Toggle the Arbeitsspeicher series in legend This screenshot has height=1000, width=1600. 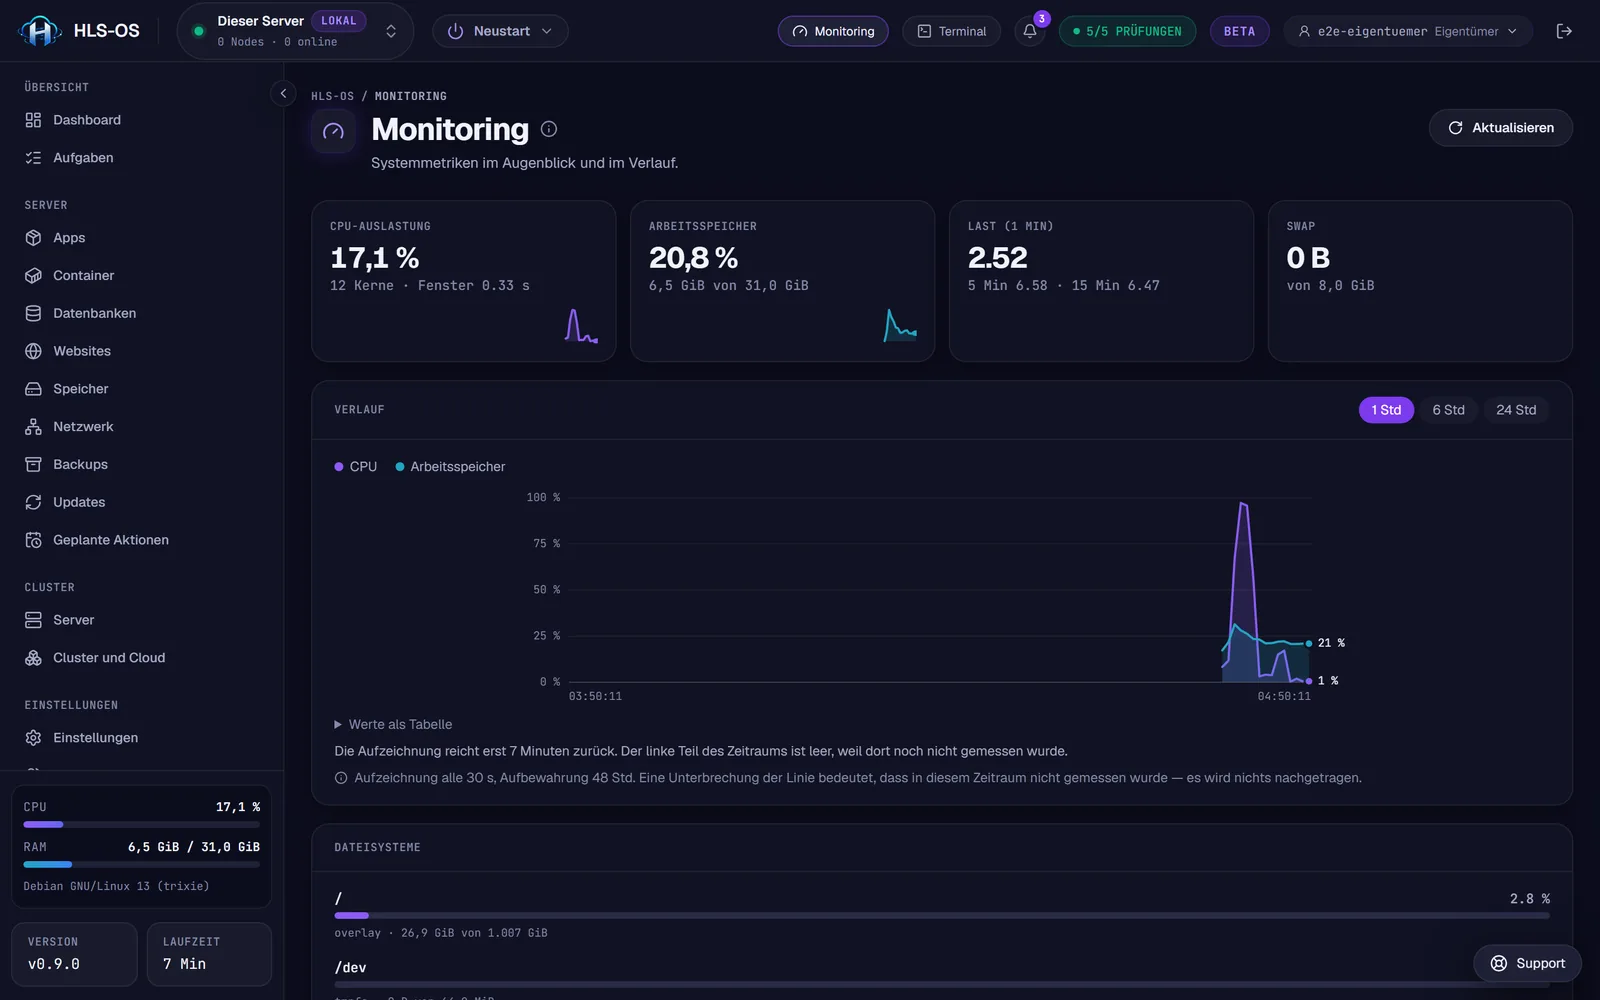450,467
